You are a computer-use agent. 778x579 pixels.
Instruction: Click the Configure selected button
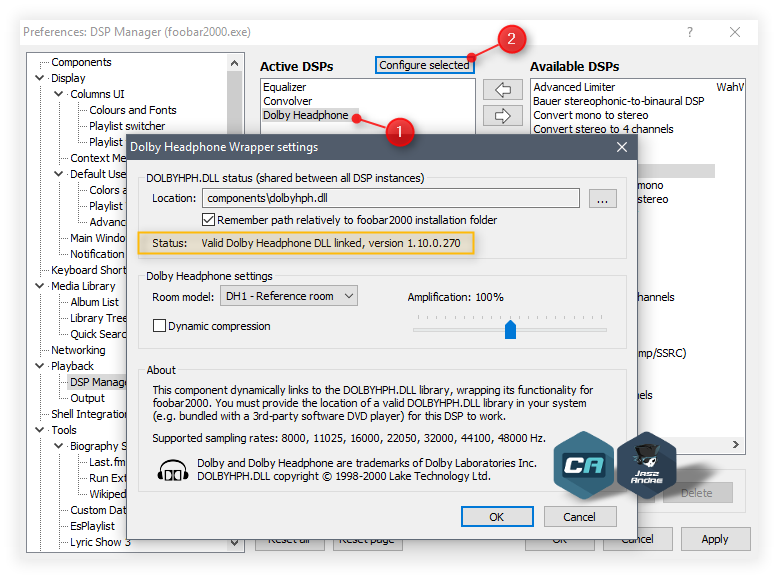coord(425,65)
